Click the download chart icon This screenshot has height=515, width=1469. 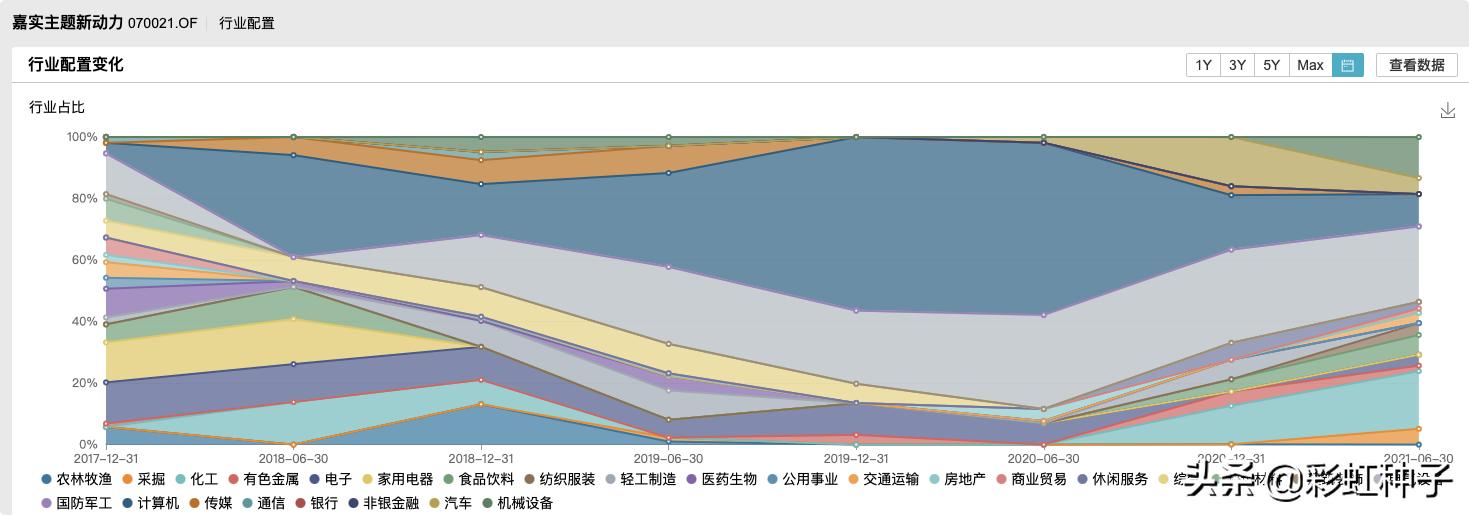(1447, 110)
